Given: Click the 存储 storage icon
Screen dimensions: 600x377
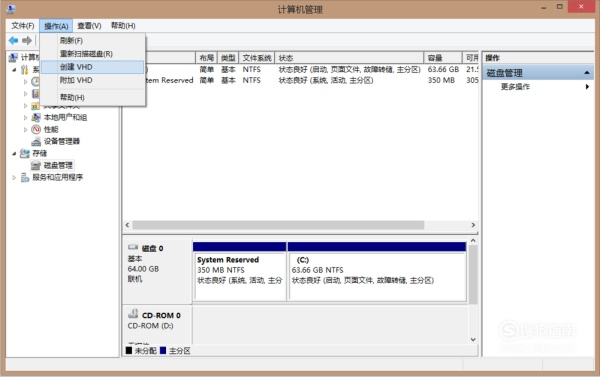Looking at the screenshot, I should [x=24, y=153].
